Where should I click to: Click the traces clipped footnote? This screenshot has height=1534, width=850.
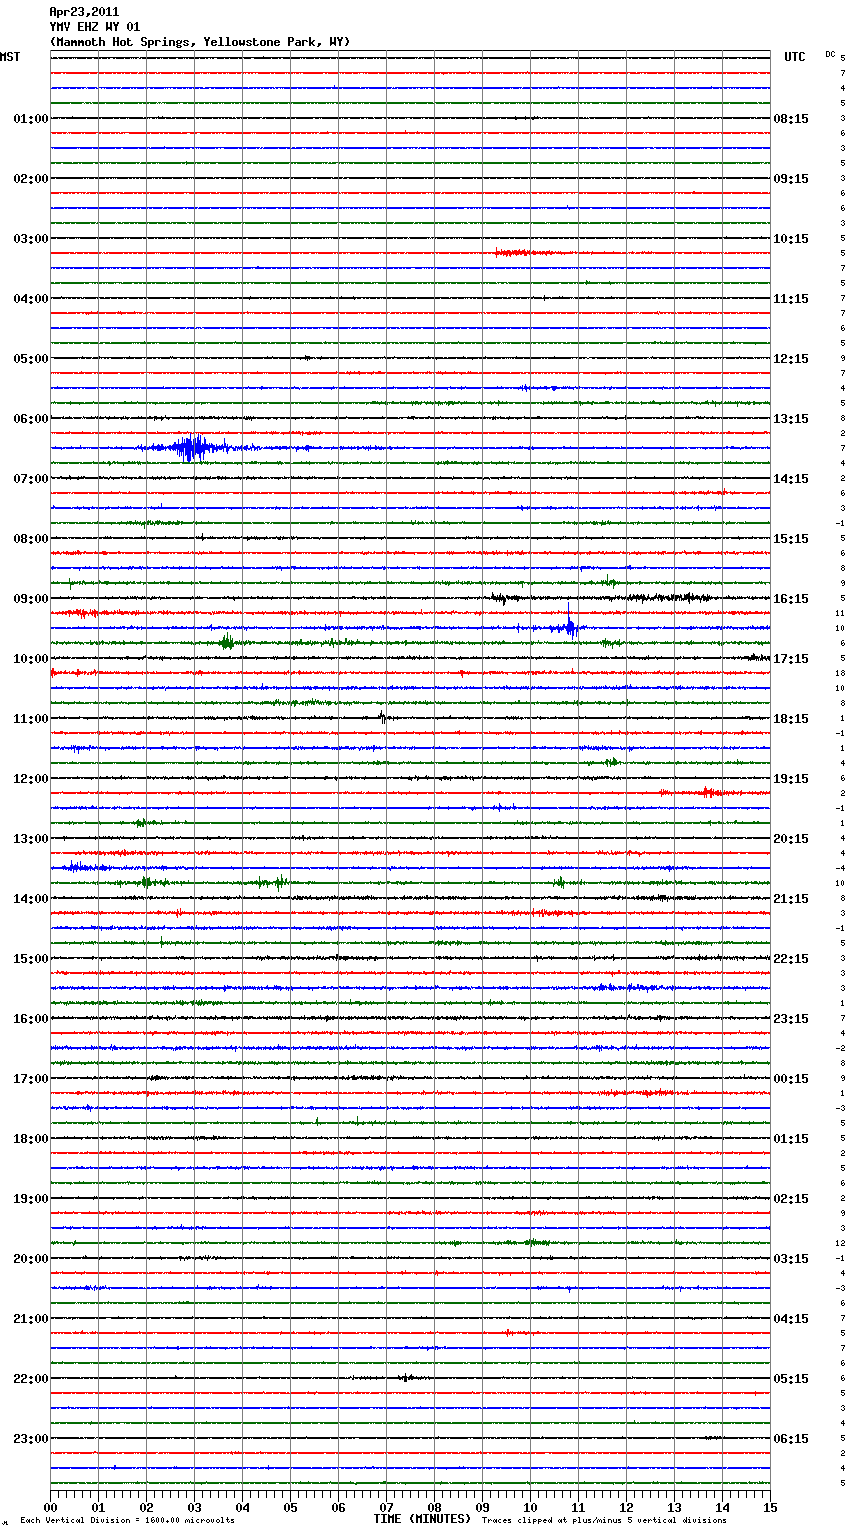click(x=604, y=1520)
